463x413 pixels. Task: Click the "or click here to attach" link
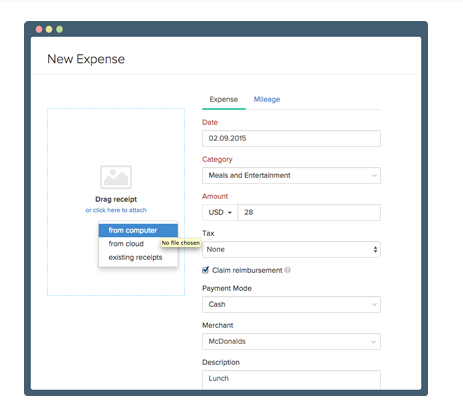pyautogui.click(x=116, y=210)
